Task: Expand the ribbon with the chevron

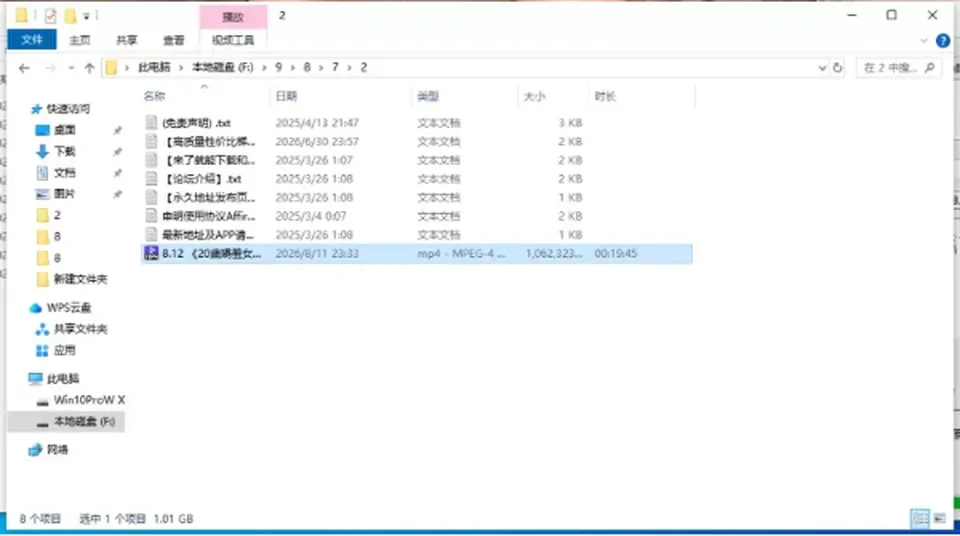Action: (x=923, y=41)
